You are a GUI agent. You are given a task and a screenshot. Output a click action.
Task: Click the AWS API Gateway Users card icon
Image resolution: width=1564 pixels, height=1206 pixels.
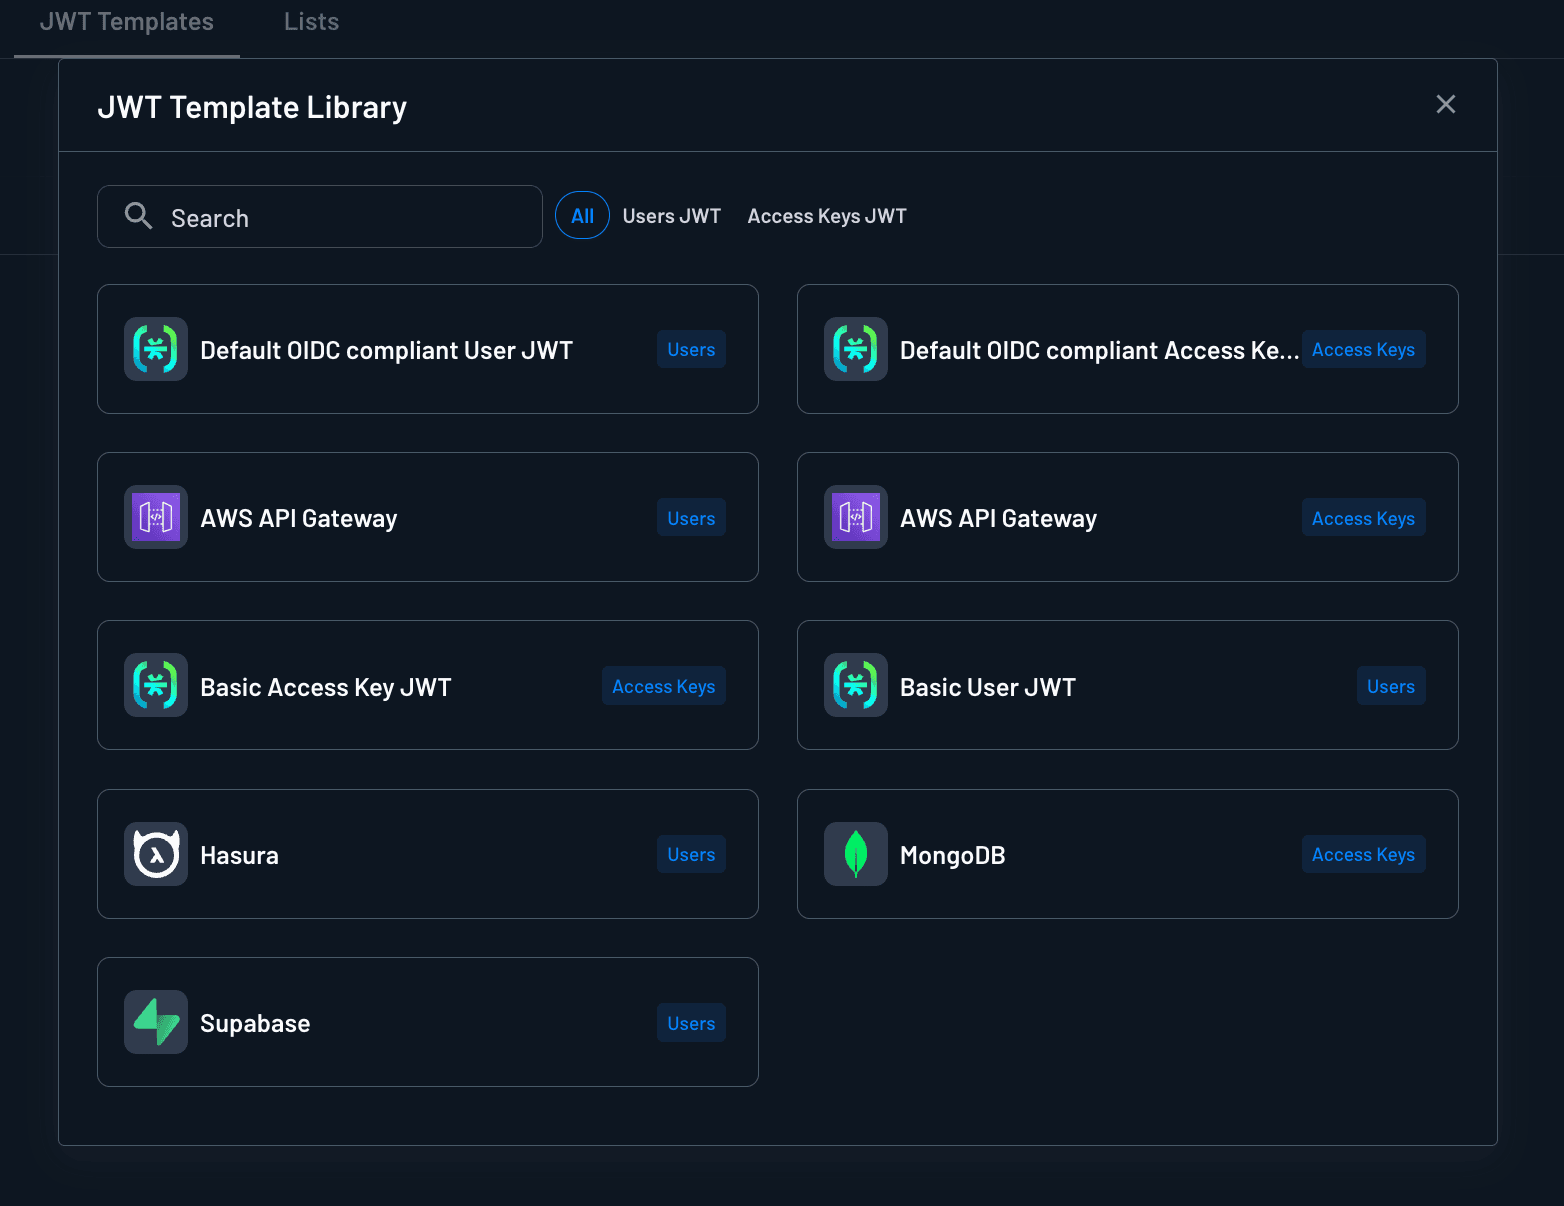(x=156, y=517)
